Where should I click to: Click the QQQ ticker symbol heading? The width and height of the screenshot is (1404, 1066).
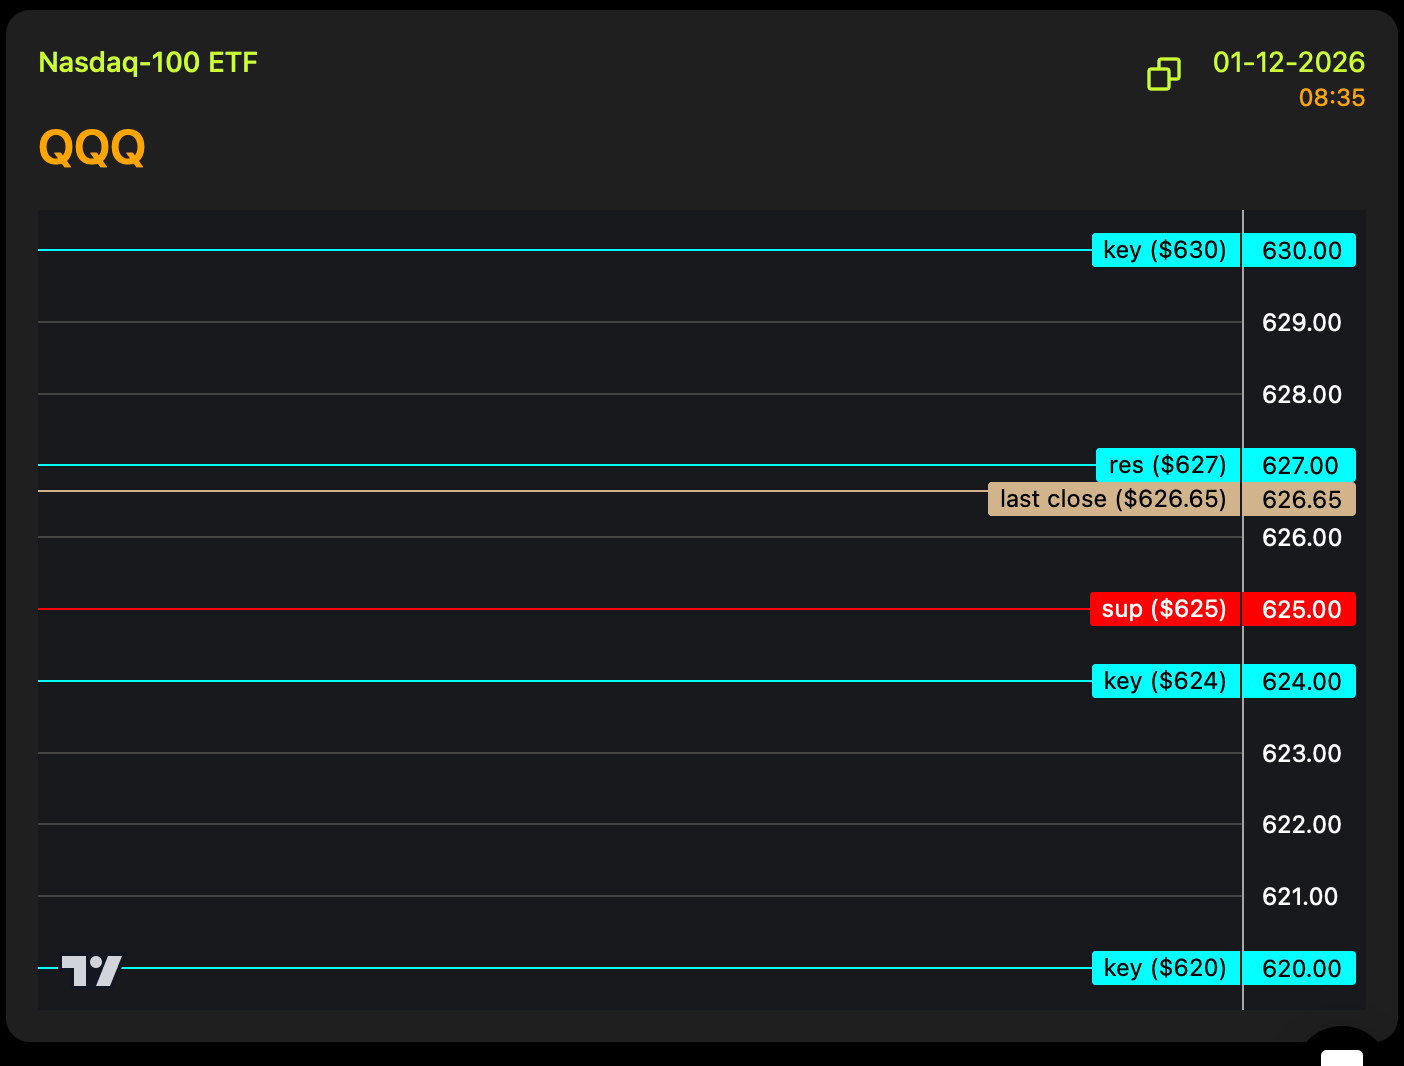point(92,148)
